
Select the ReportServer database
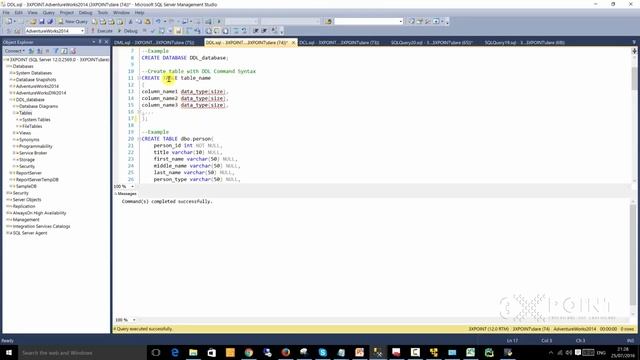pyautogui.click(x=29, y=173)
